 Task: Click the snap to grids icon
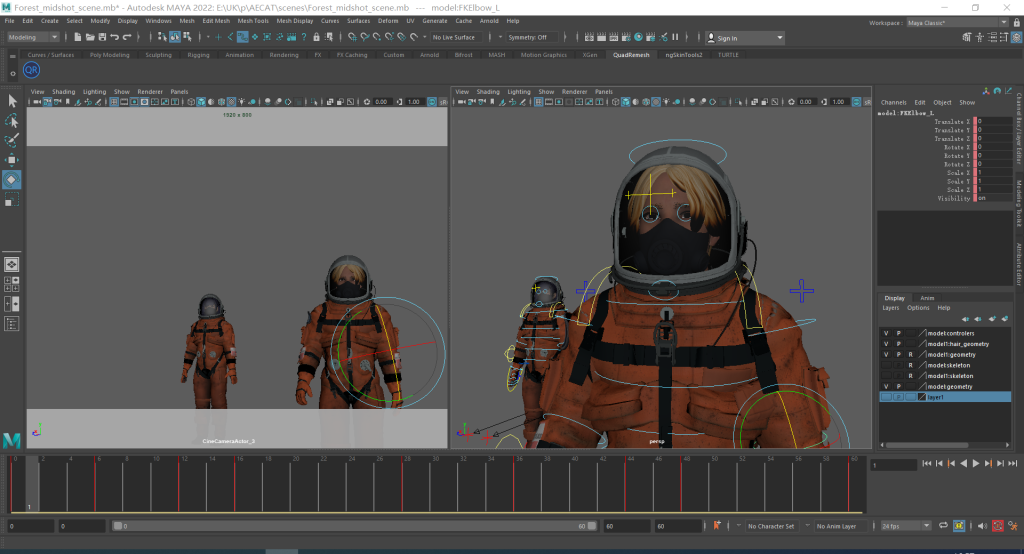point(353,37)
